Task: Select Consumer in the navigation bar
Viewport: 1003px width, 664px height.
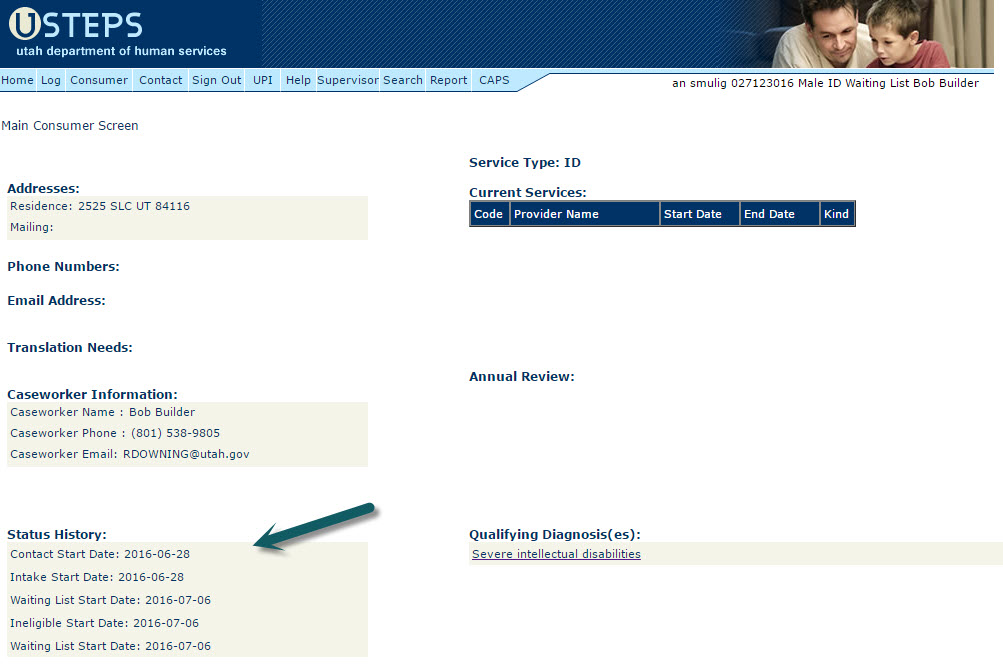Action: [x=99, y=80]
